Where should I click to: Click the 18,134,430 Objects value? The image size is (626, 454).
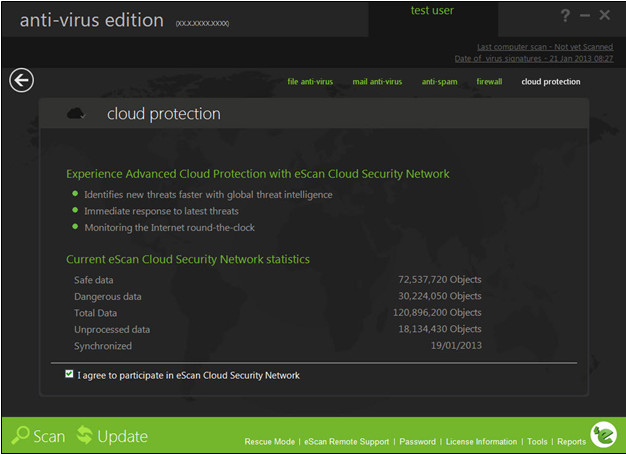440,329
